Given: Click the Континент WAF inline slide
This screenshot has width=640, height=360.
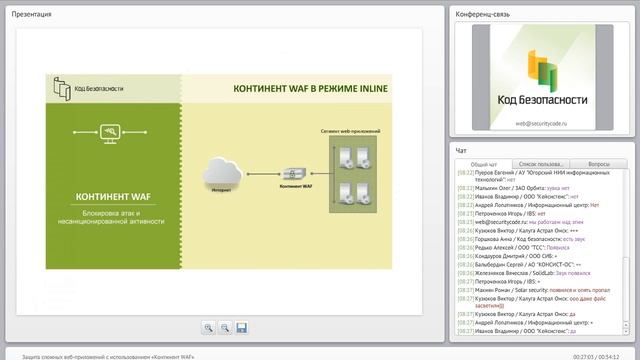Looking at the screenshot, I should point(219,171).
